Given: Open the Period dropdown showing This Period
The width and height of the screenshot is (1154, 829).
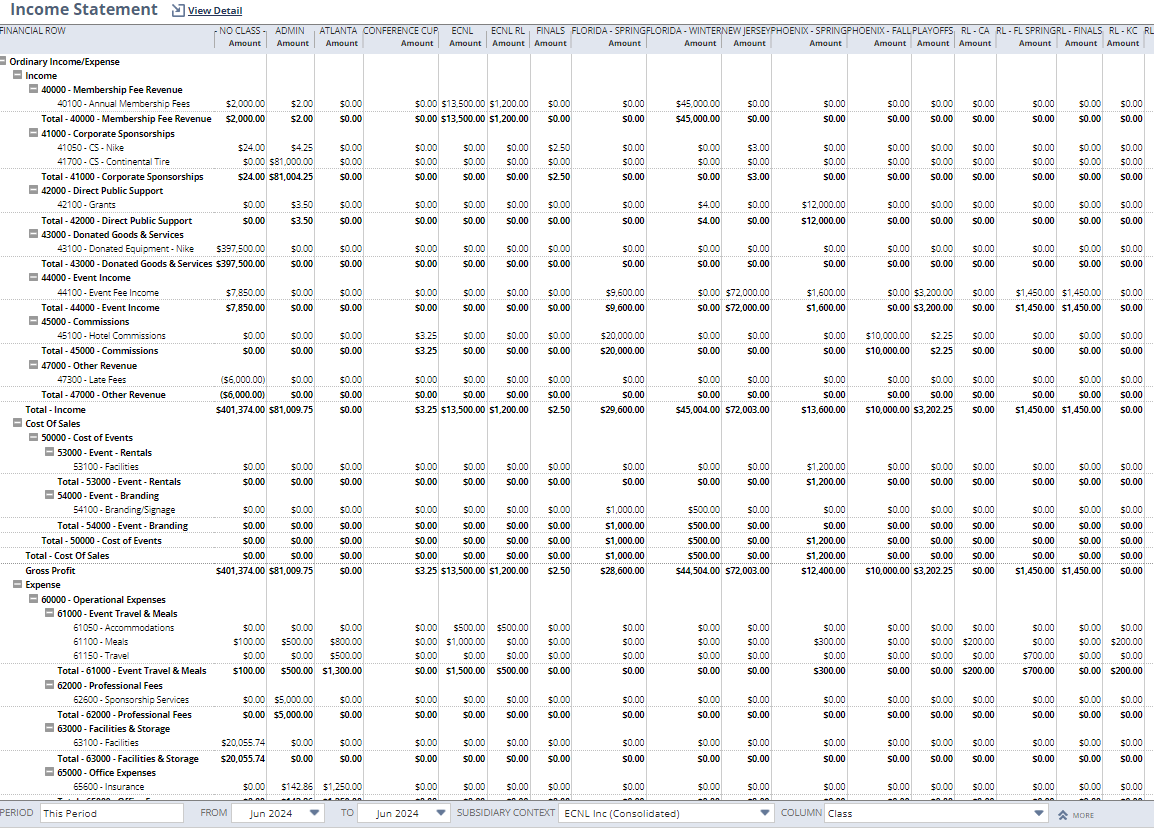Looking at the screenshot, I should point(111,813).
